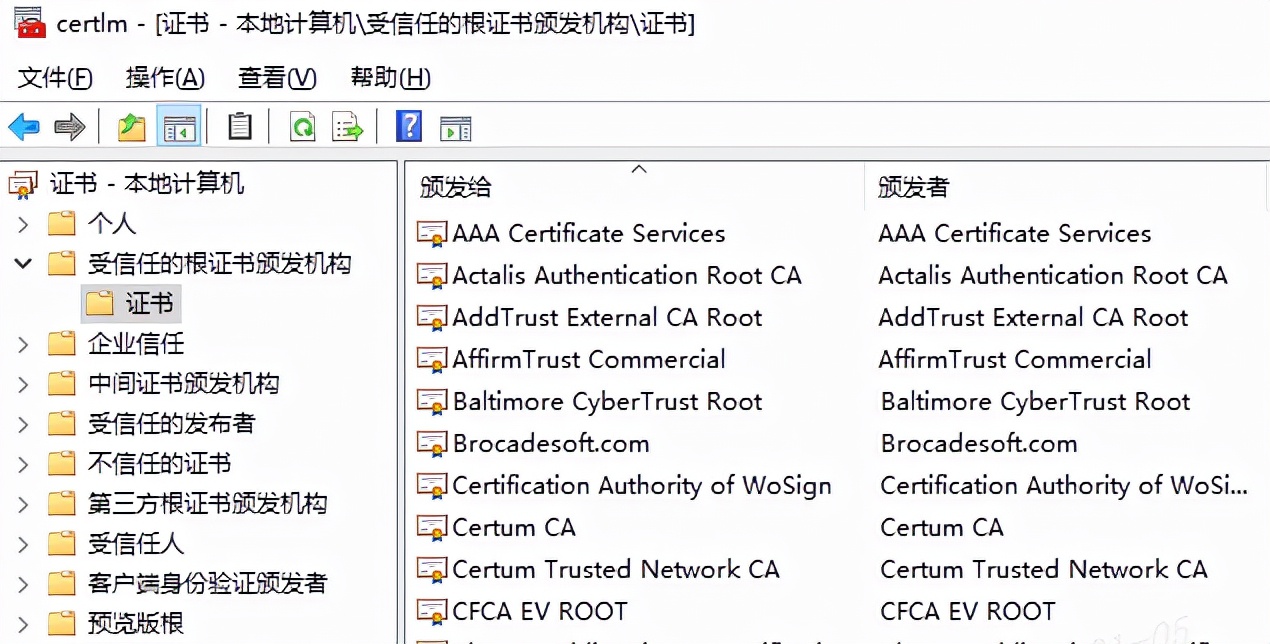Expand the 预览版根 tree node

point(23,624)
